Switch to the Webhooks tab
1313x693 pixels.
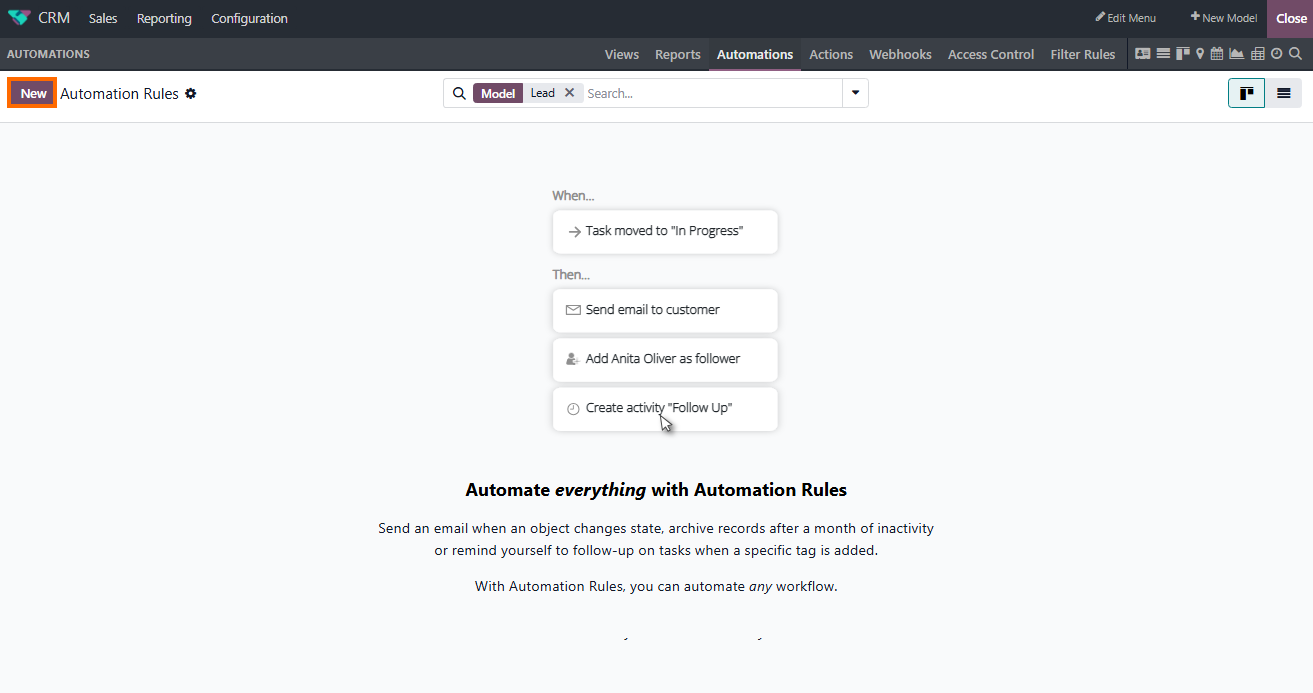point(900,54)
